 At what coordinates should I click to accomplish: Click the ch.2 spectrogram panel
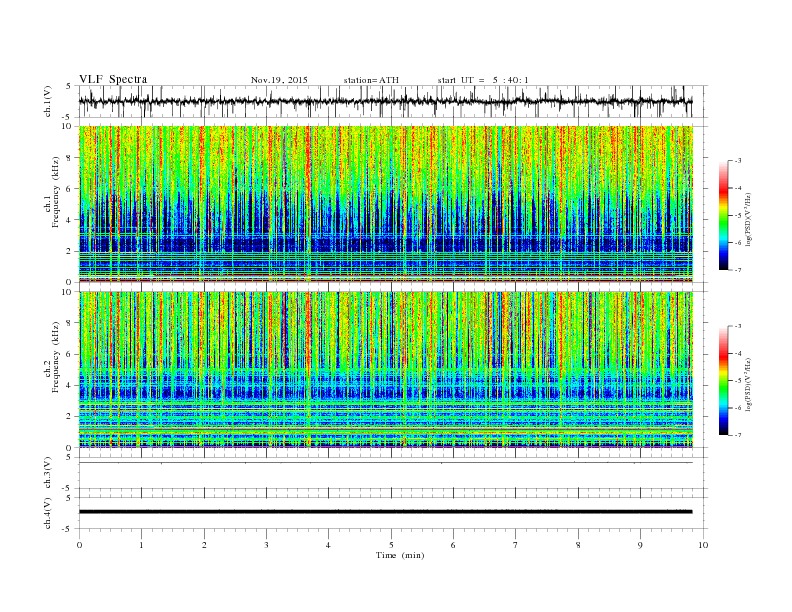pyautogui.click(x=386, y=370)
